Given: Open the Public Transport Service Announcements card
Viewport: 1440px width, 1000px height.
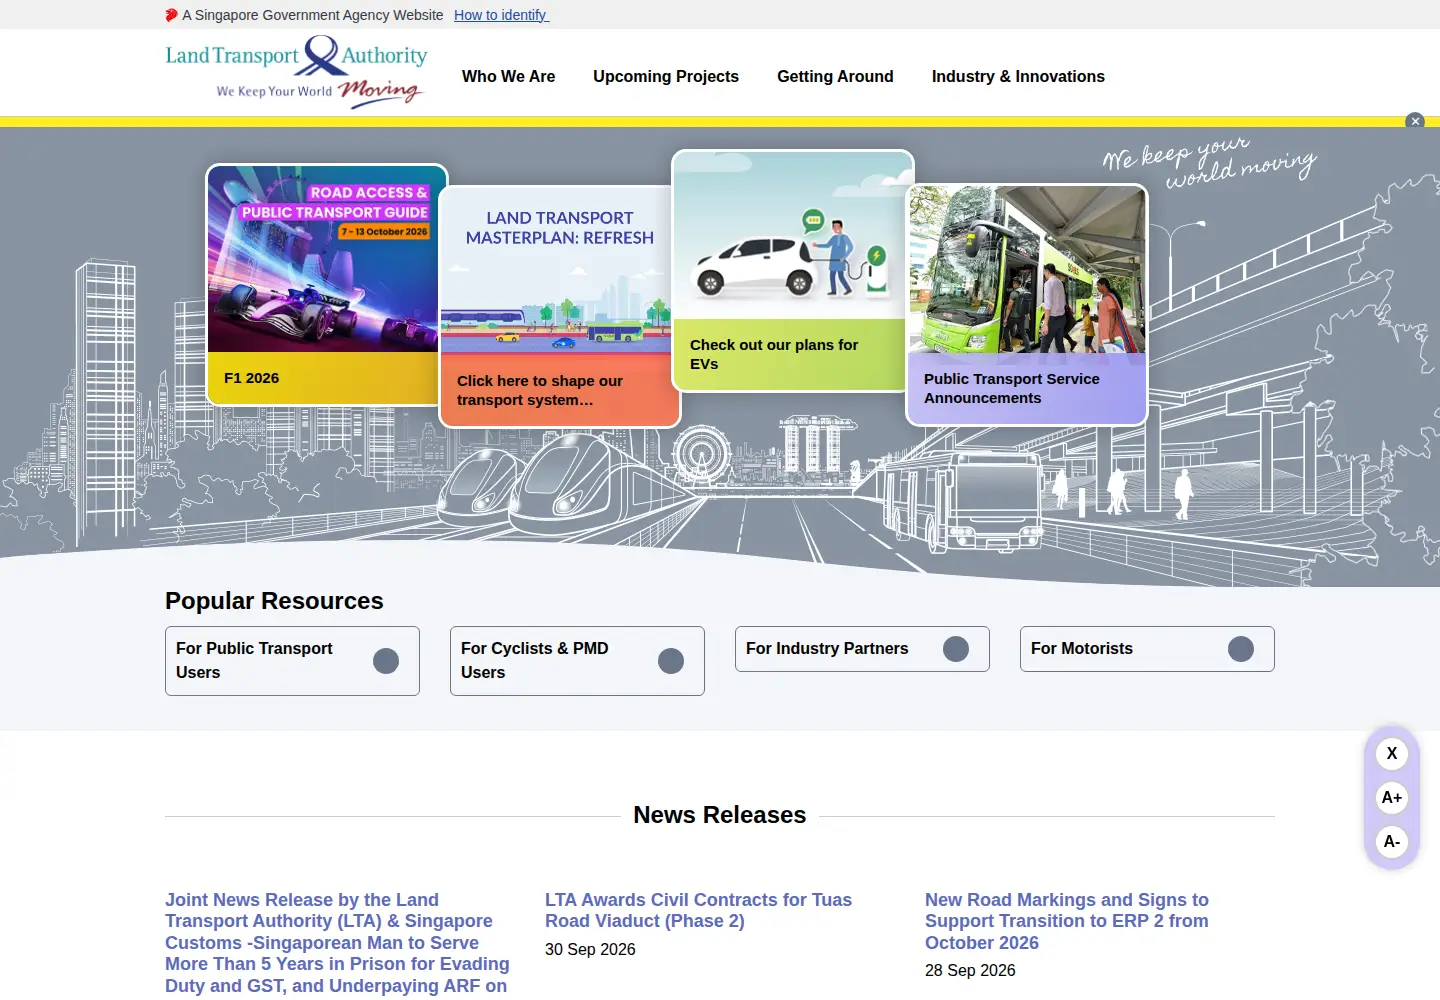Looking at the screenshot, I should pyautogui.click(x=1027, y=305).
